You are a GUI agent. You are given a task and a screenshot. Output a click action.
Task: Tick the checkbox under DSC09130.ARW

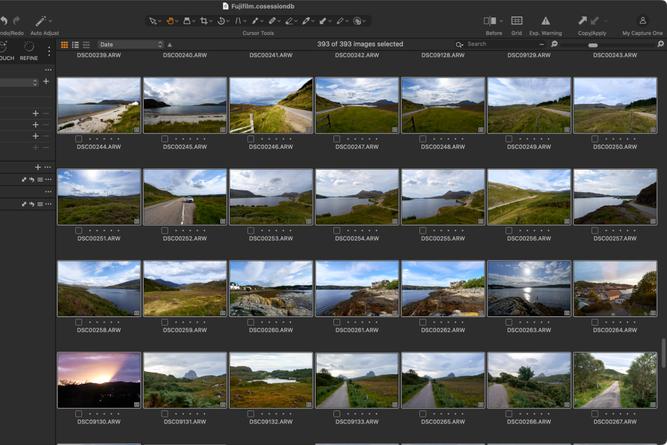coord(80,413)
